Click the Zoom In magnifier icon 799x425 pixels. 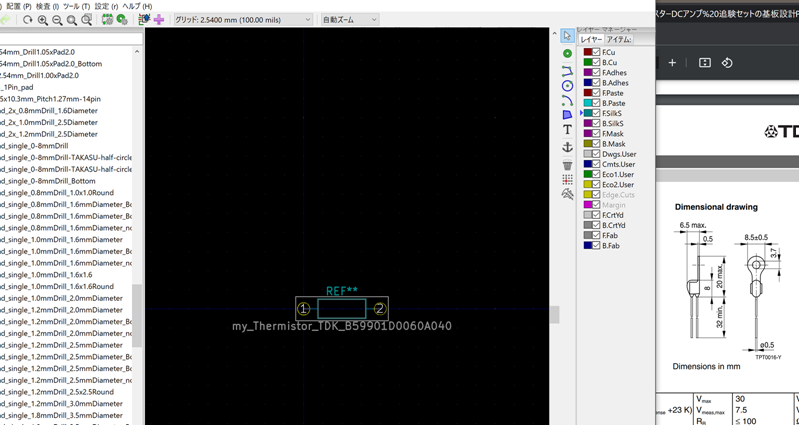[x=43, y=20]
